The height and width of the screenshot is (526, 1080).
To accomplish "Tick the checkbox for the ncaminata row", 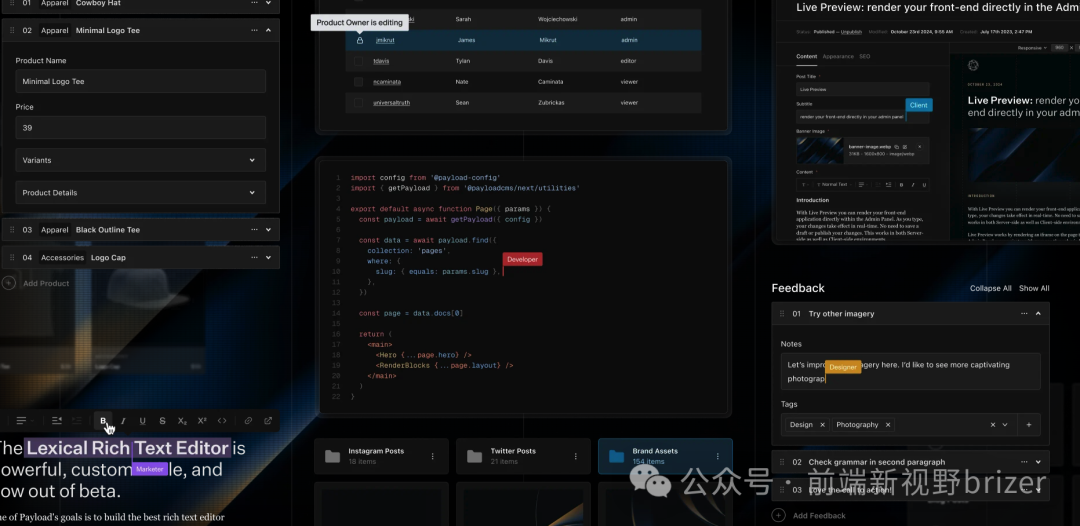I will point(358,82).
